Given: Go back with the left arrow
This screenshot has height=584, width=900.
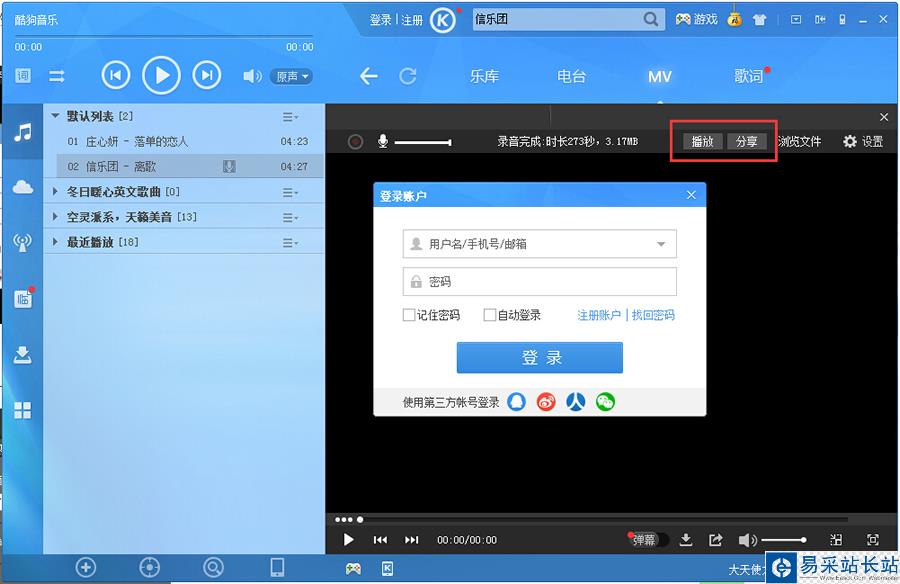Looking at the screenshot, I should tap(368, 76).
